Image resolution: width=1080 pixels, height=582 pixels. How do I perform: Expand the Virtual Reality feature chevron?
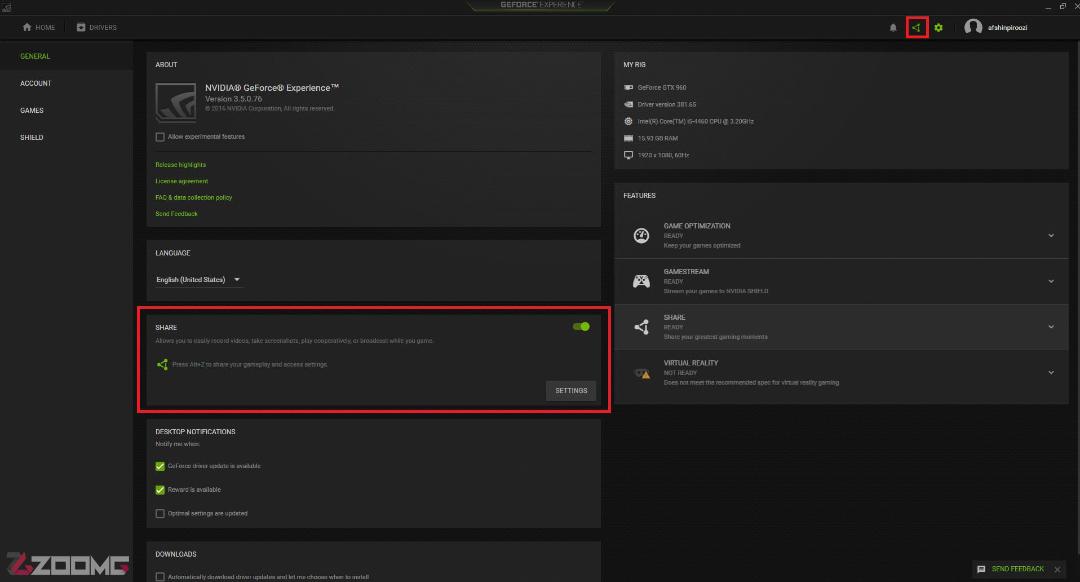pyautogui.click(x=1051, y=373)
